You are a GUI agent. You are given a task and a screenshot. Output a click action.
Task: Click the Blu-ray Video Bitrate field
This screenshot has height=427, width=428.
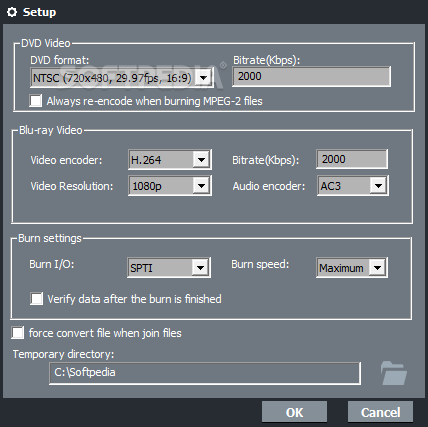[x=352, y=159]
